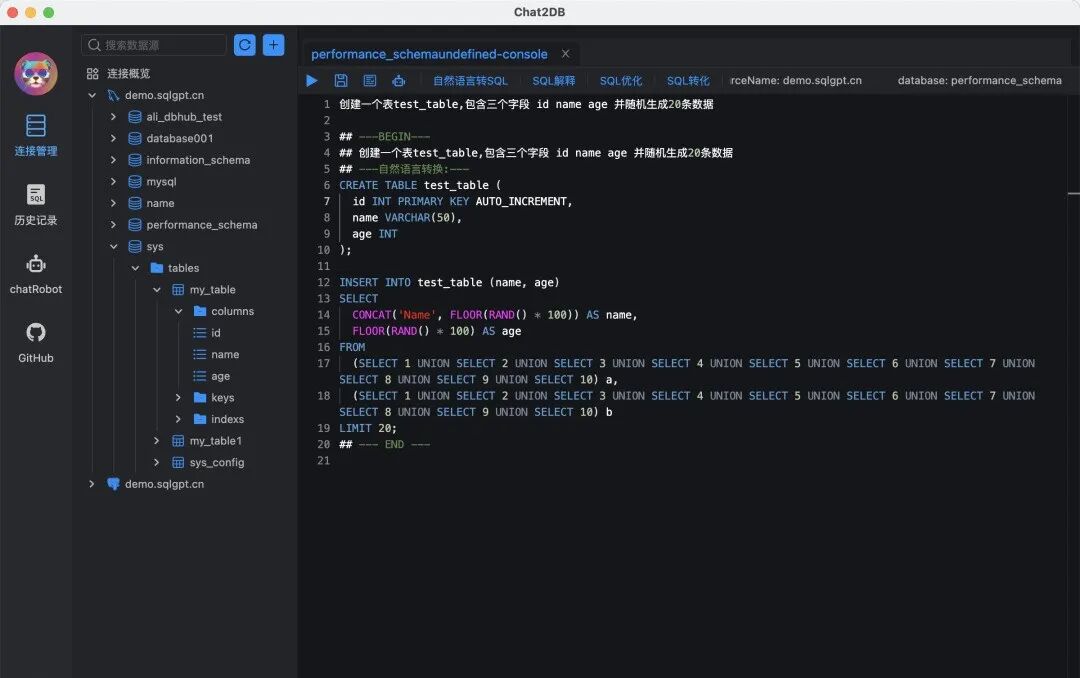Add a new data source with plus button
Image resolution: width=1080 pixels, height=678 pixels.
click(x=273, y=45)
